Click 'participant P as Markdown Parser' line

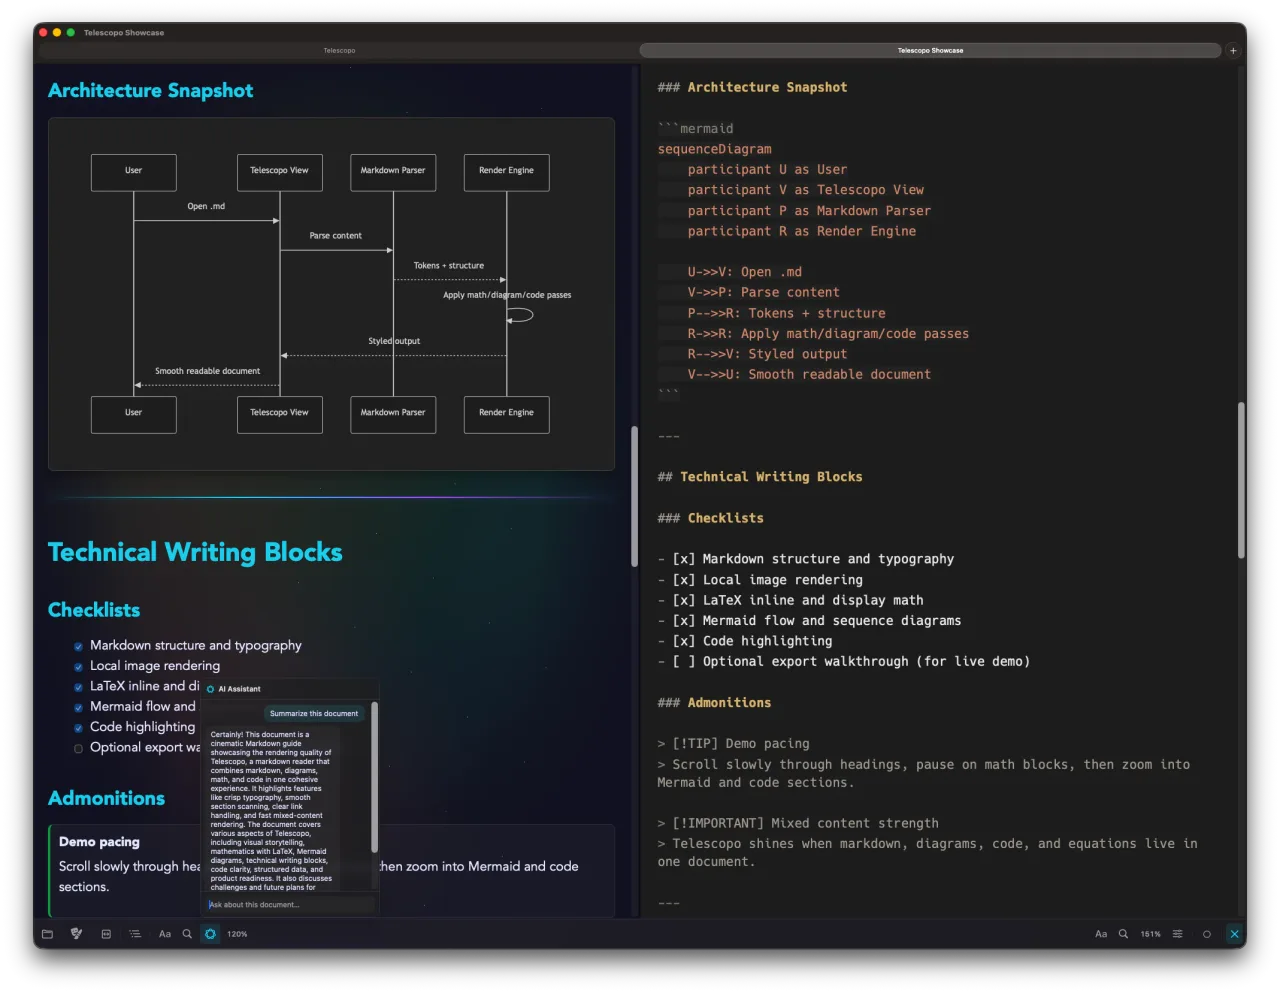tap(809, 211)
